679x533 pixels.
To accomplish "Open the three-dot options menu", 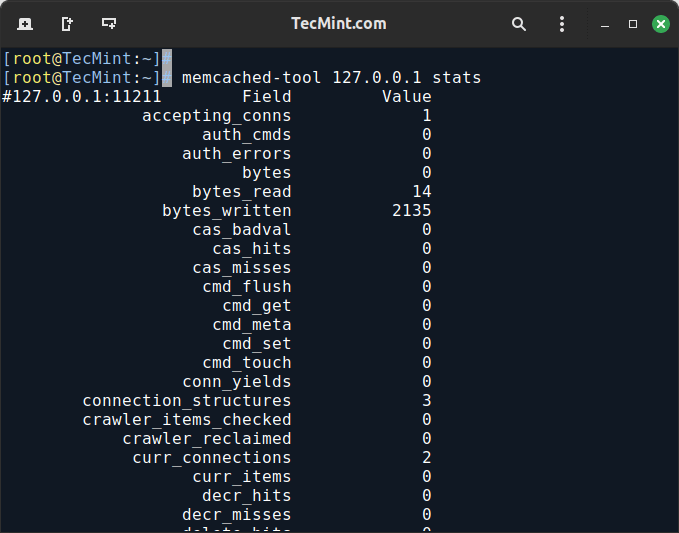I will pos(562,24).
